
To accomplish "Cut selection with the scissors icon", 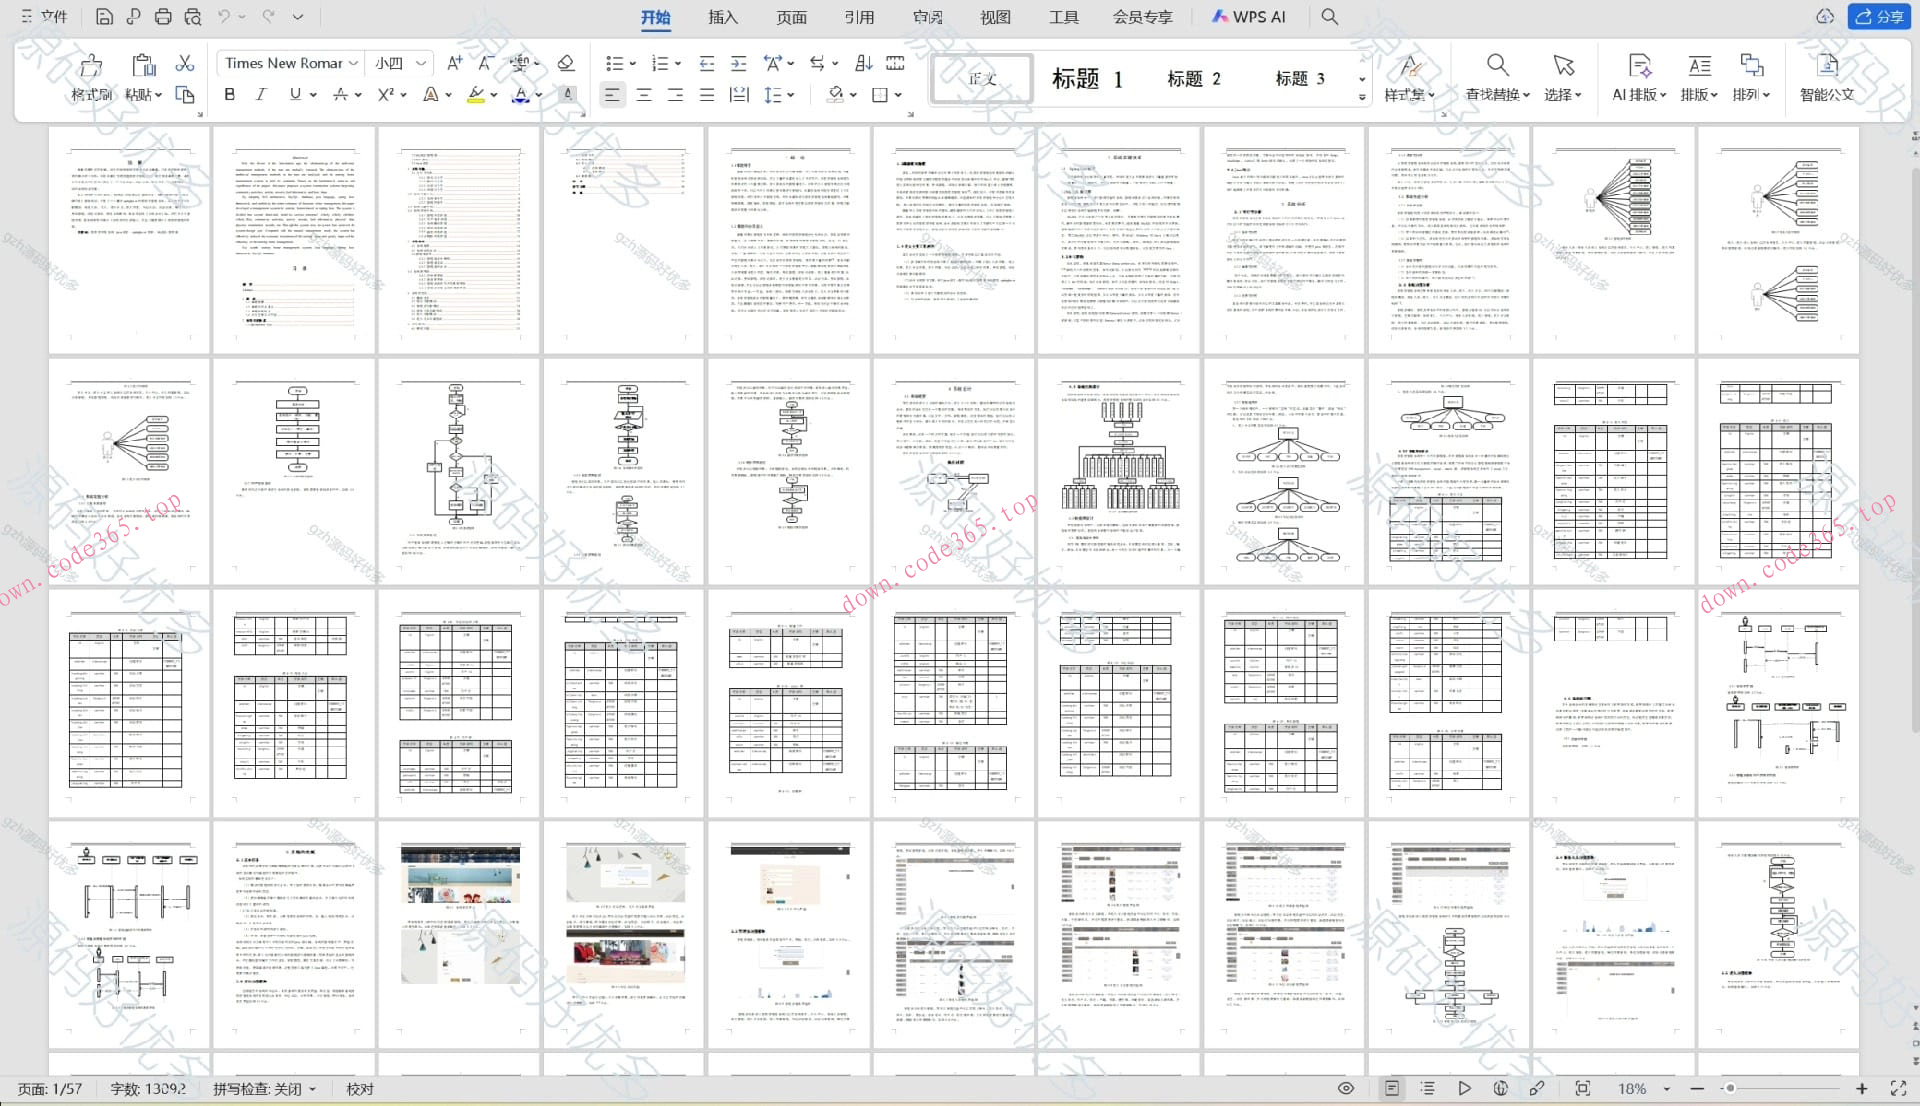I will (x=185, y=63).
